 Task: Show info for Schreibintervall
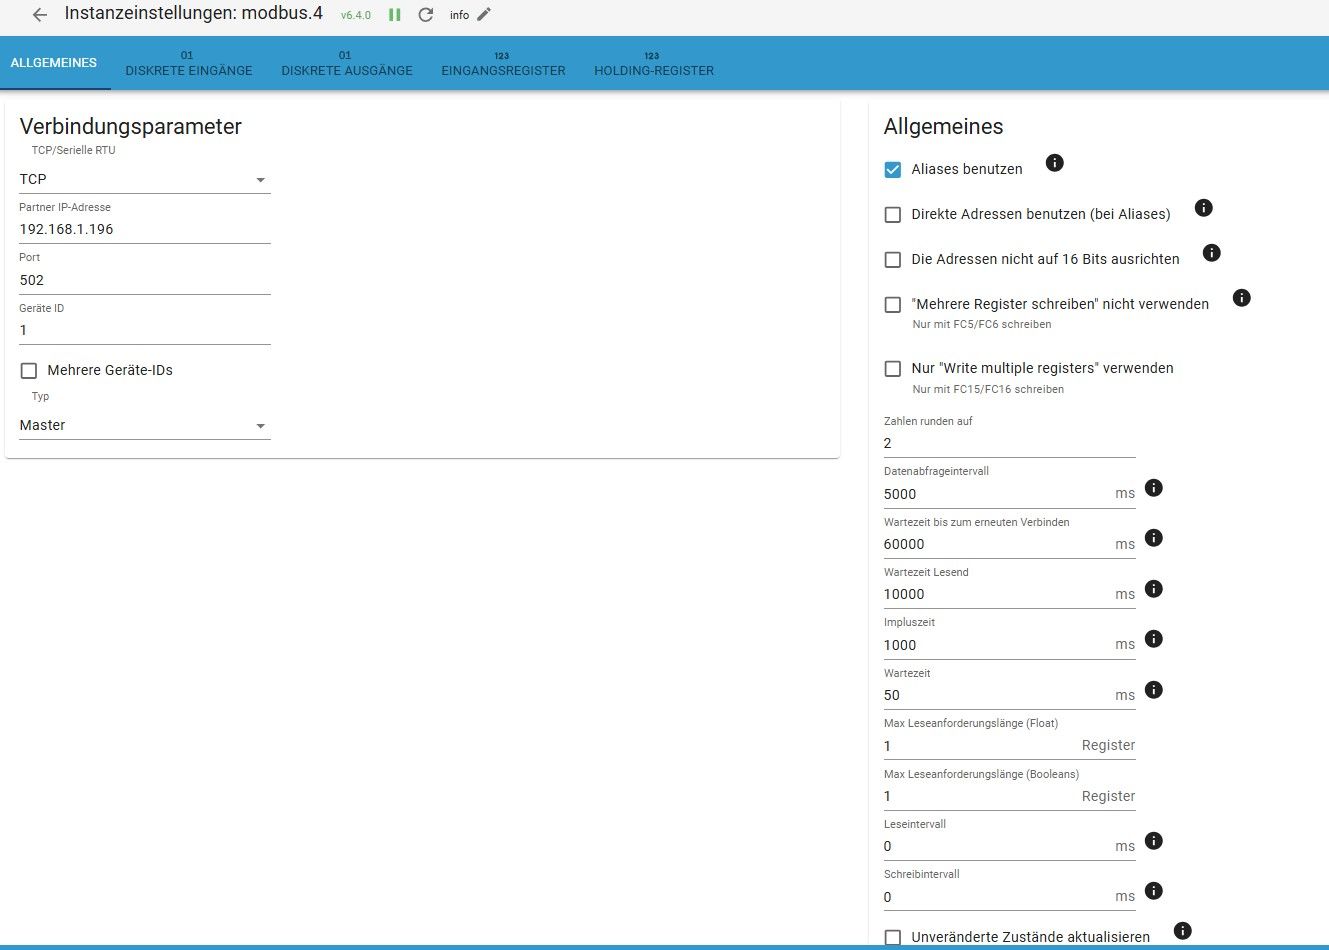(x=1153, y=891)
